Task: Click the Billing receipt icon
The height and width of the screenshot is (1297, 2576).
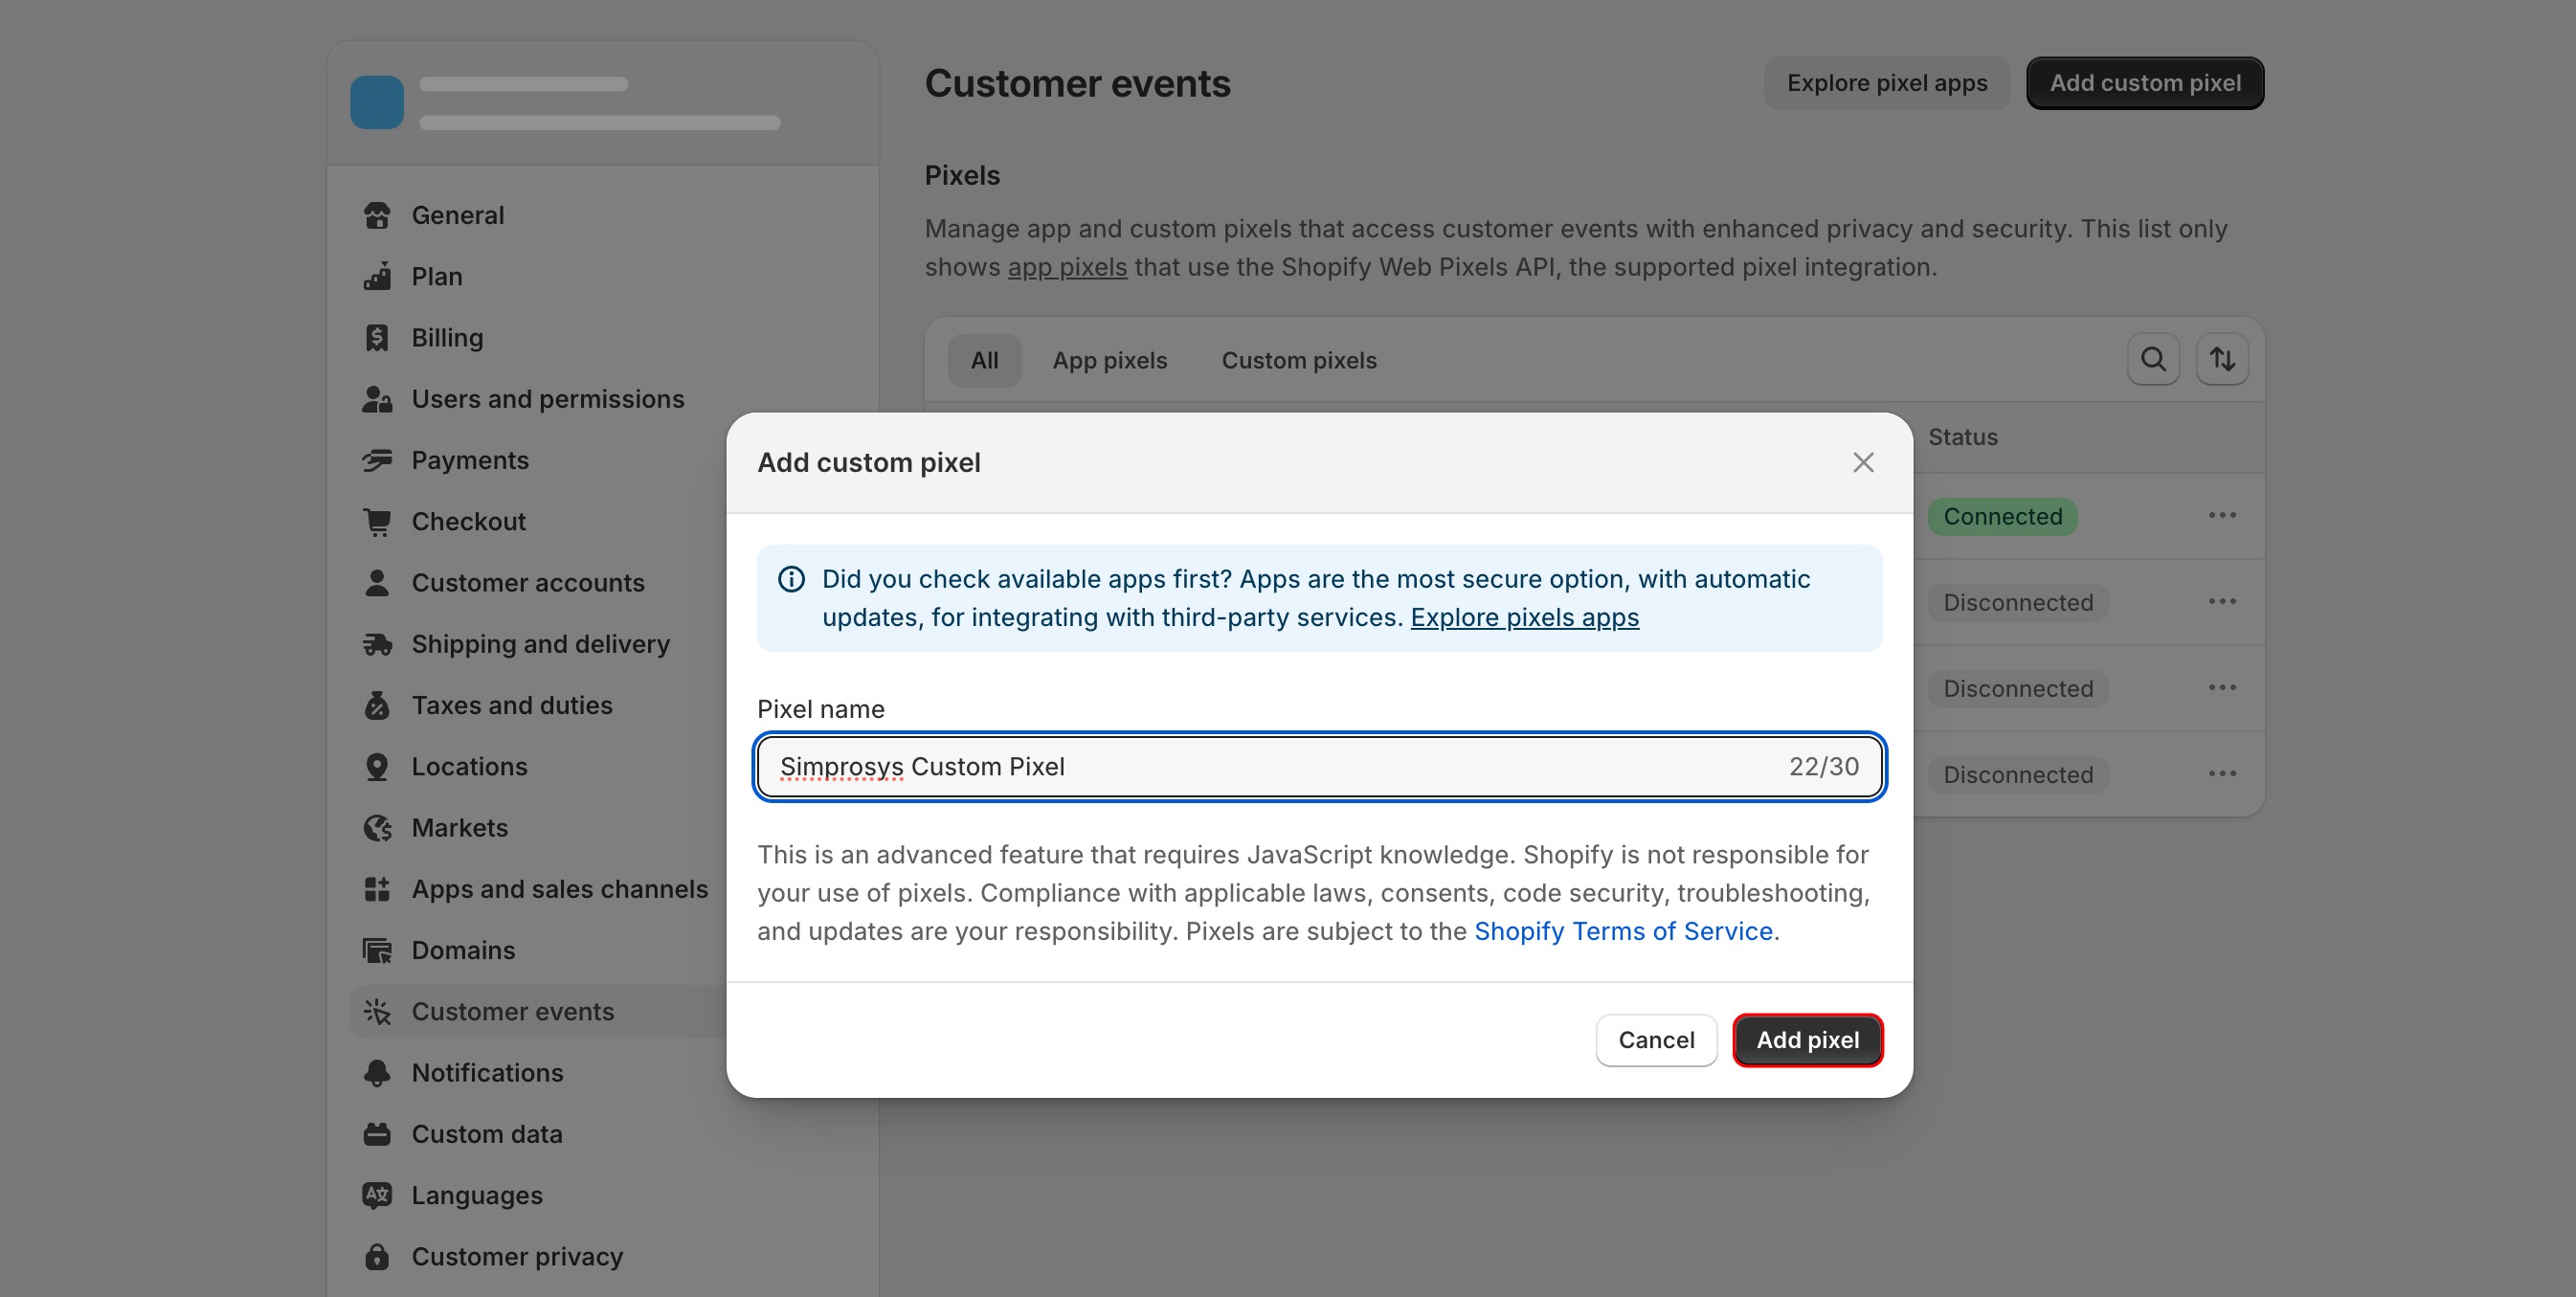Action: click(377, 337)
